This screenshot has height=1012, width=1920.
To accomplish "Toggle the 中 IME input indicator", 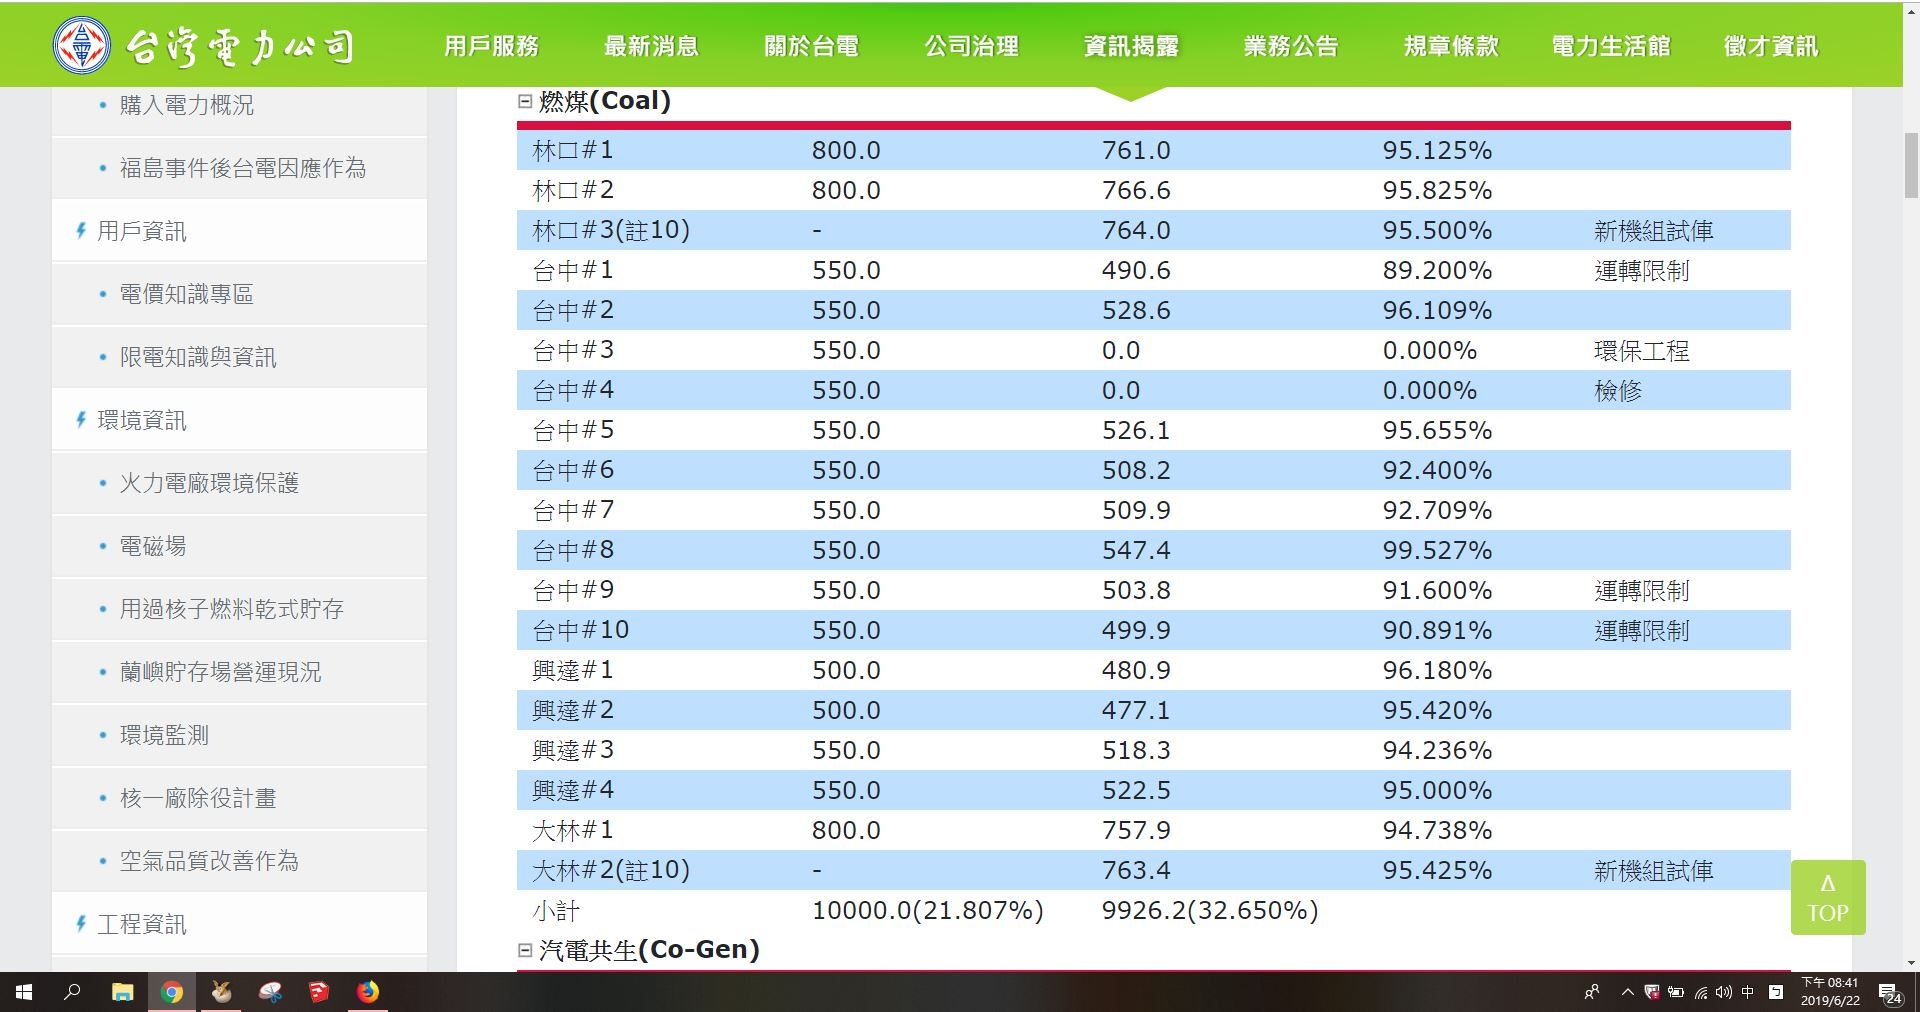I will coord(1747,992).
